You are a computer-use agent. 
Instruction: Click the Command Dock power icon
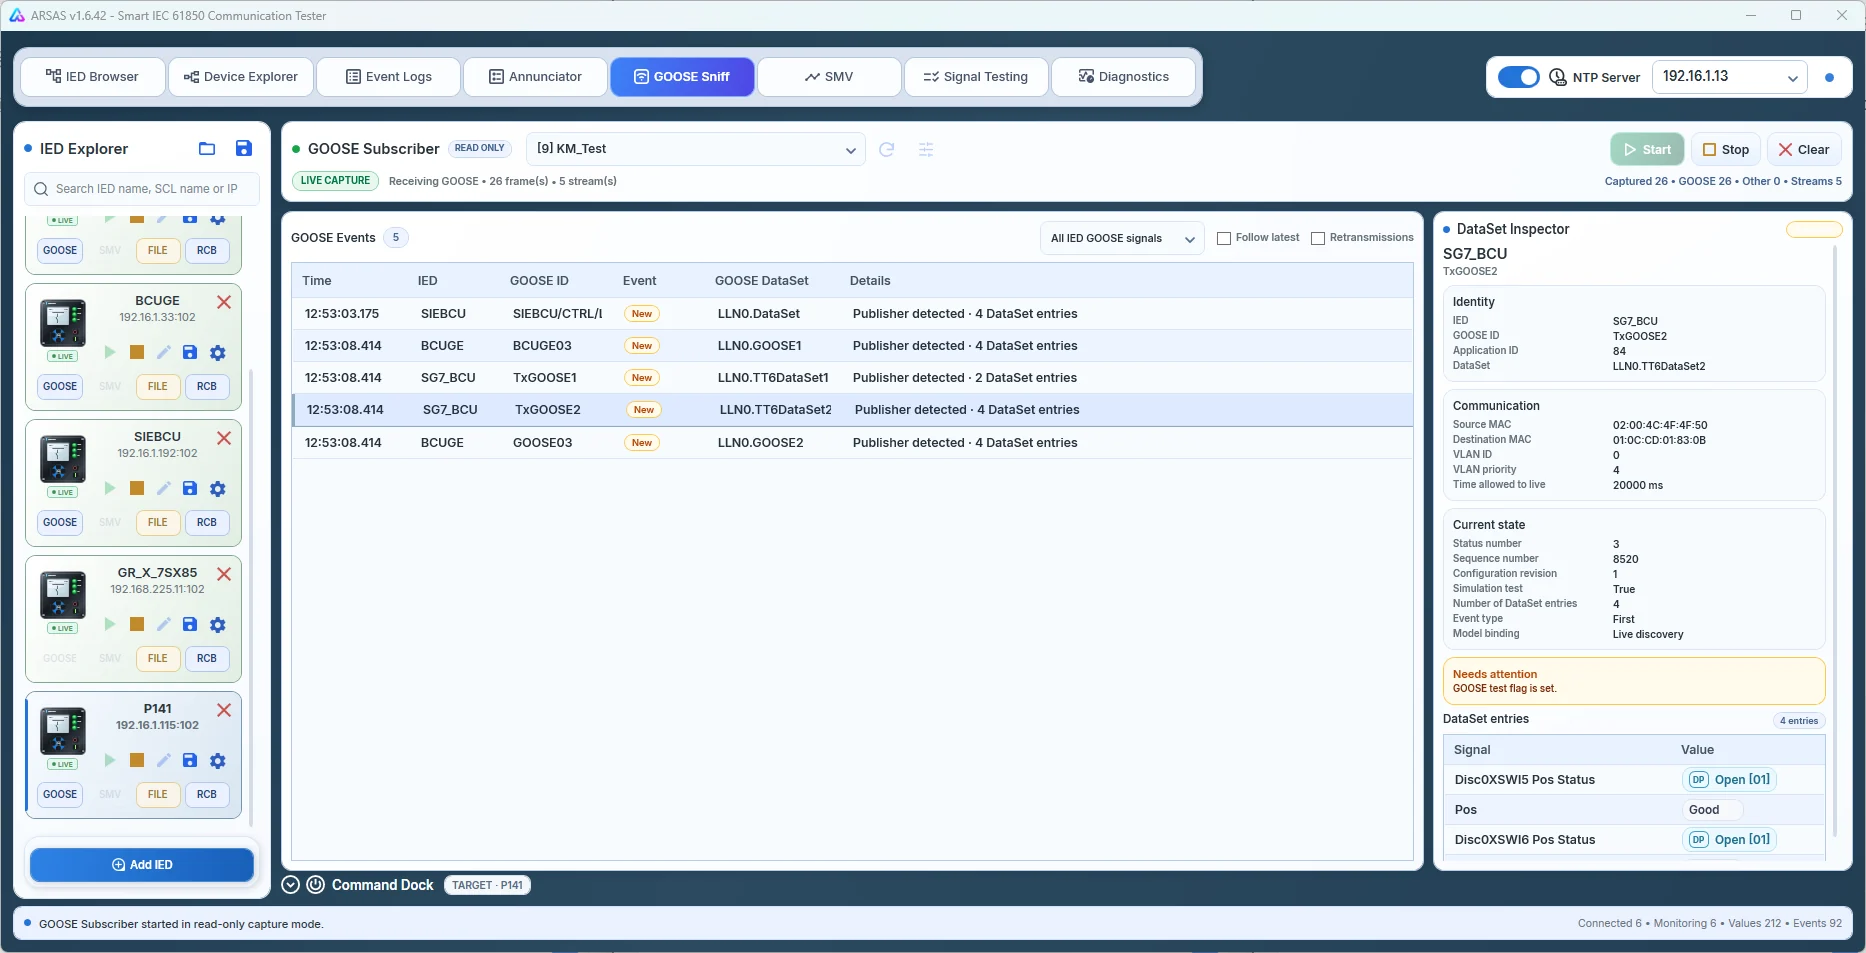tap(315, 885)
